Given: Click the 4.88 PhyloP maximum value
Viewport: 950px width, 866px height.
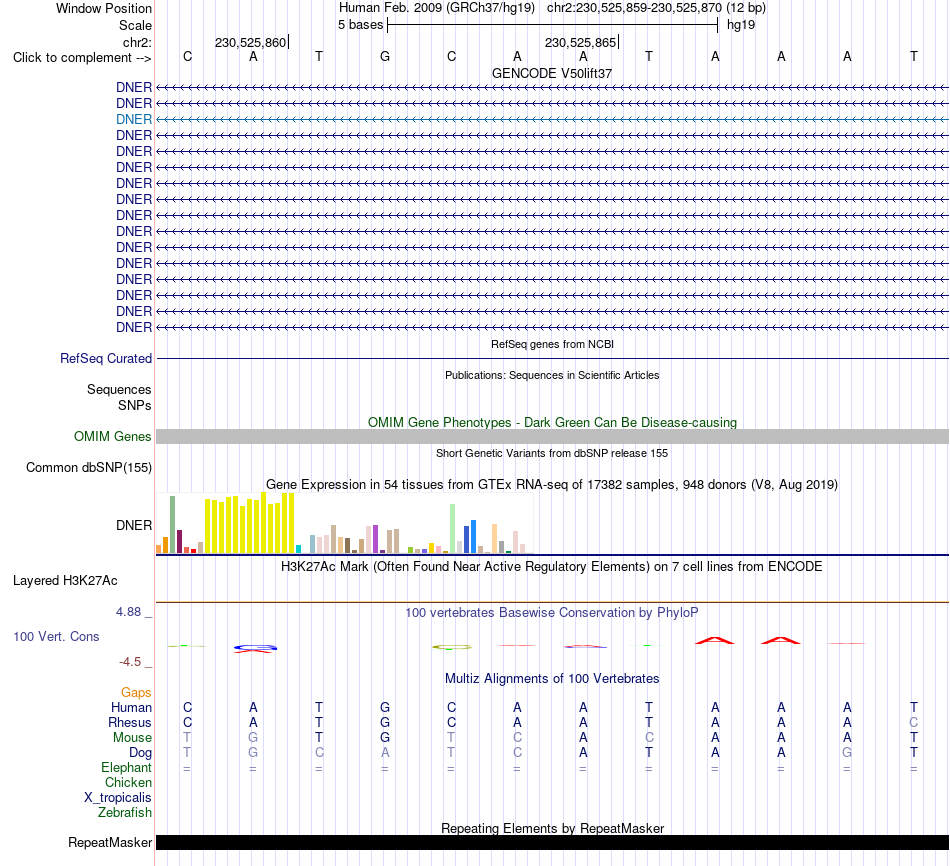Looking at the screenshot, I should (128, 612).
